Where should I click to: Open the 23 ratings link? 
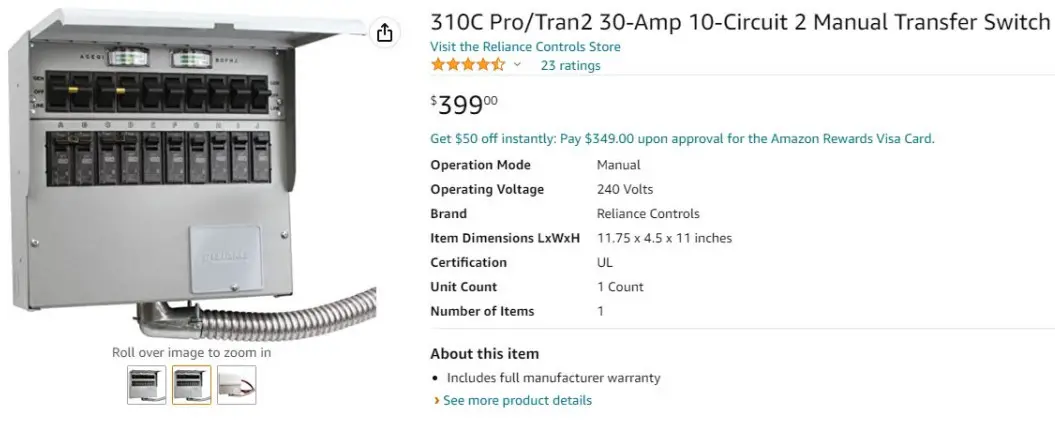(x=570, y=66)
